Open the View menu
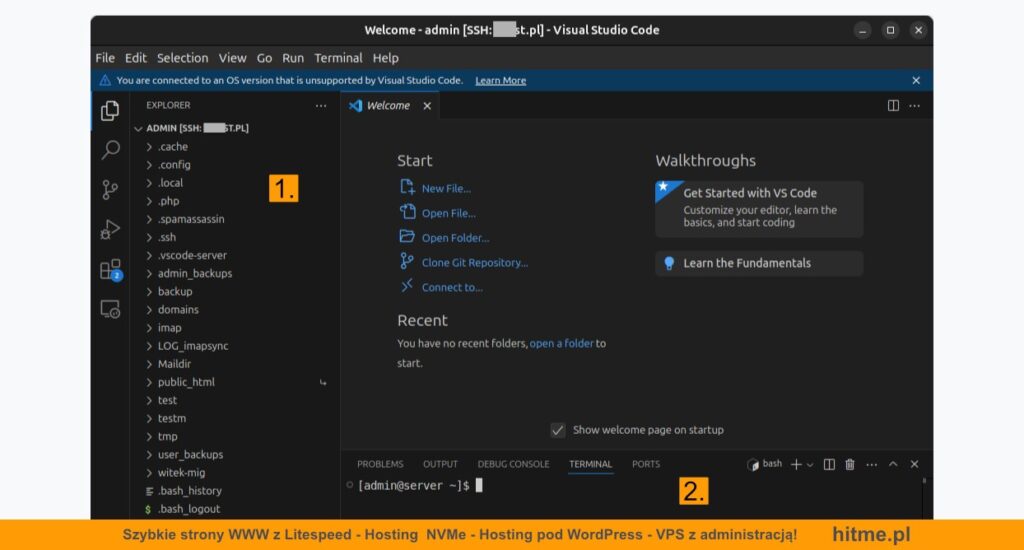 [232, 58]
